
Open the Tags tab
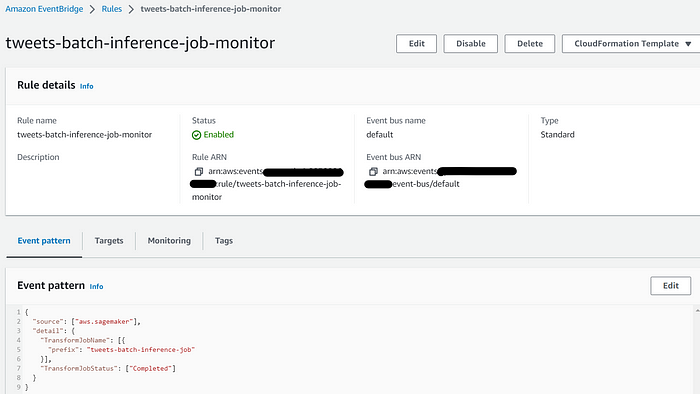[x=224, y=241]
